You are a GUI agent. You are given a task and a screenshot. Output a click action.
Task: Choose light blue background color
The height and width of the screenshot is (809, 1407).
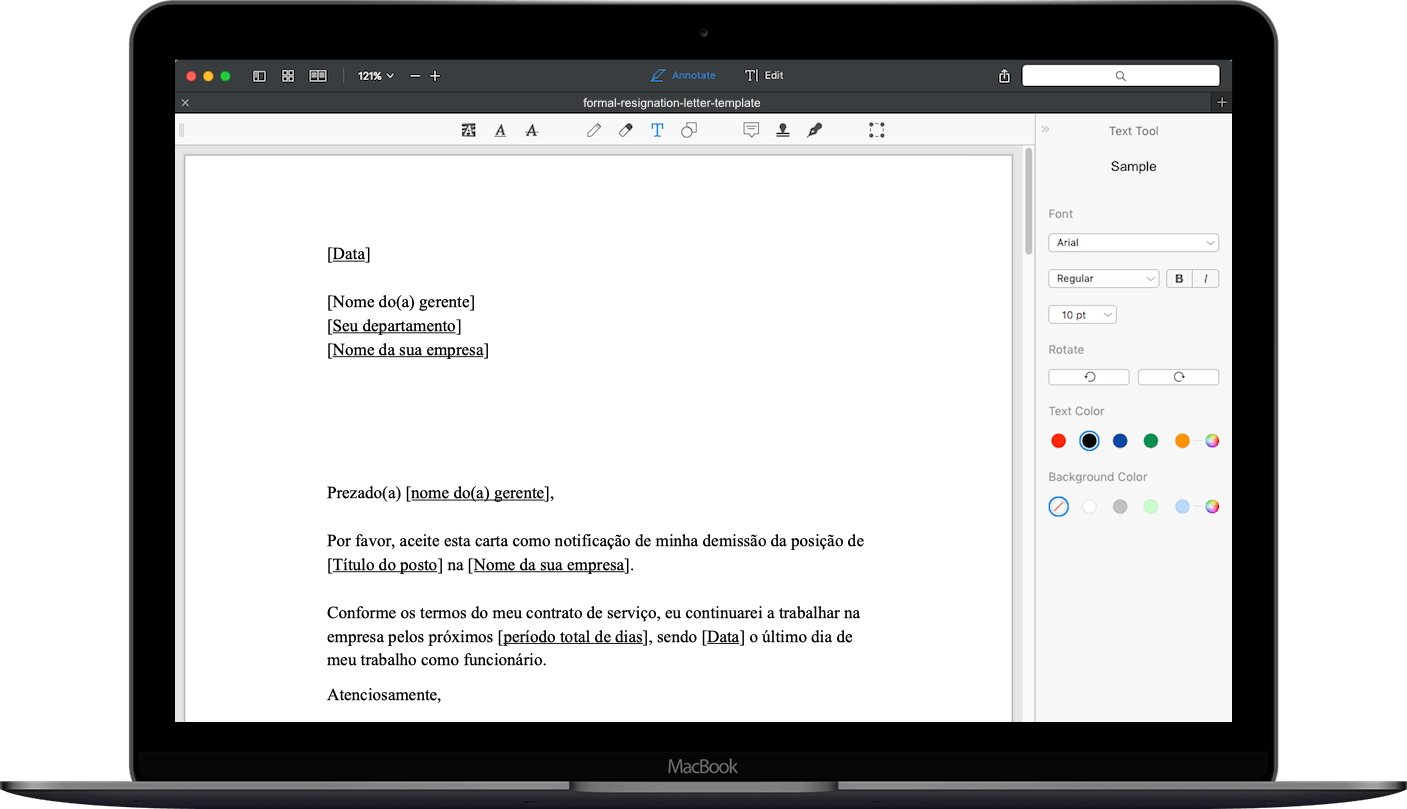[1182, 507]
